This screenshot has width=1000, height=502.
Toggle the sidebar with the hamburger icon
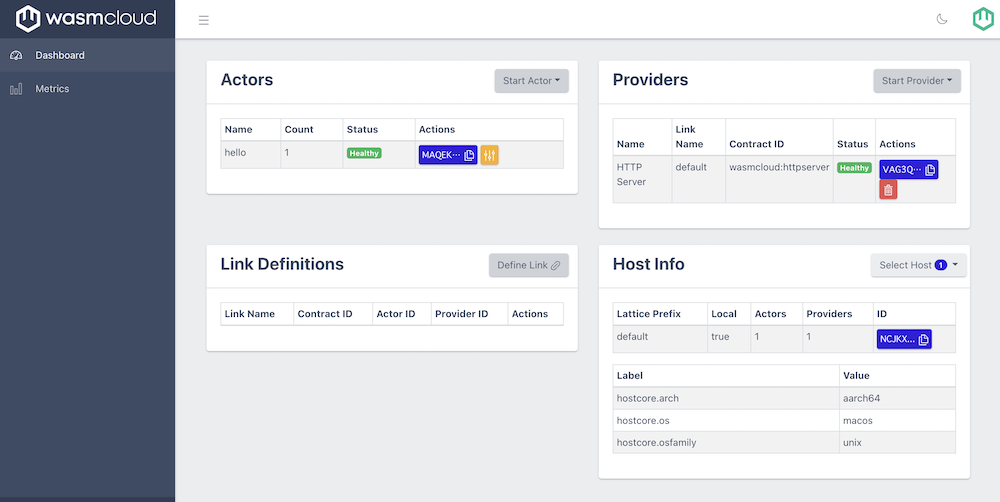click(x=204, y=20)
